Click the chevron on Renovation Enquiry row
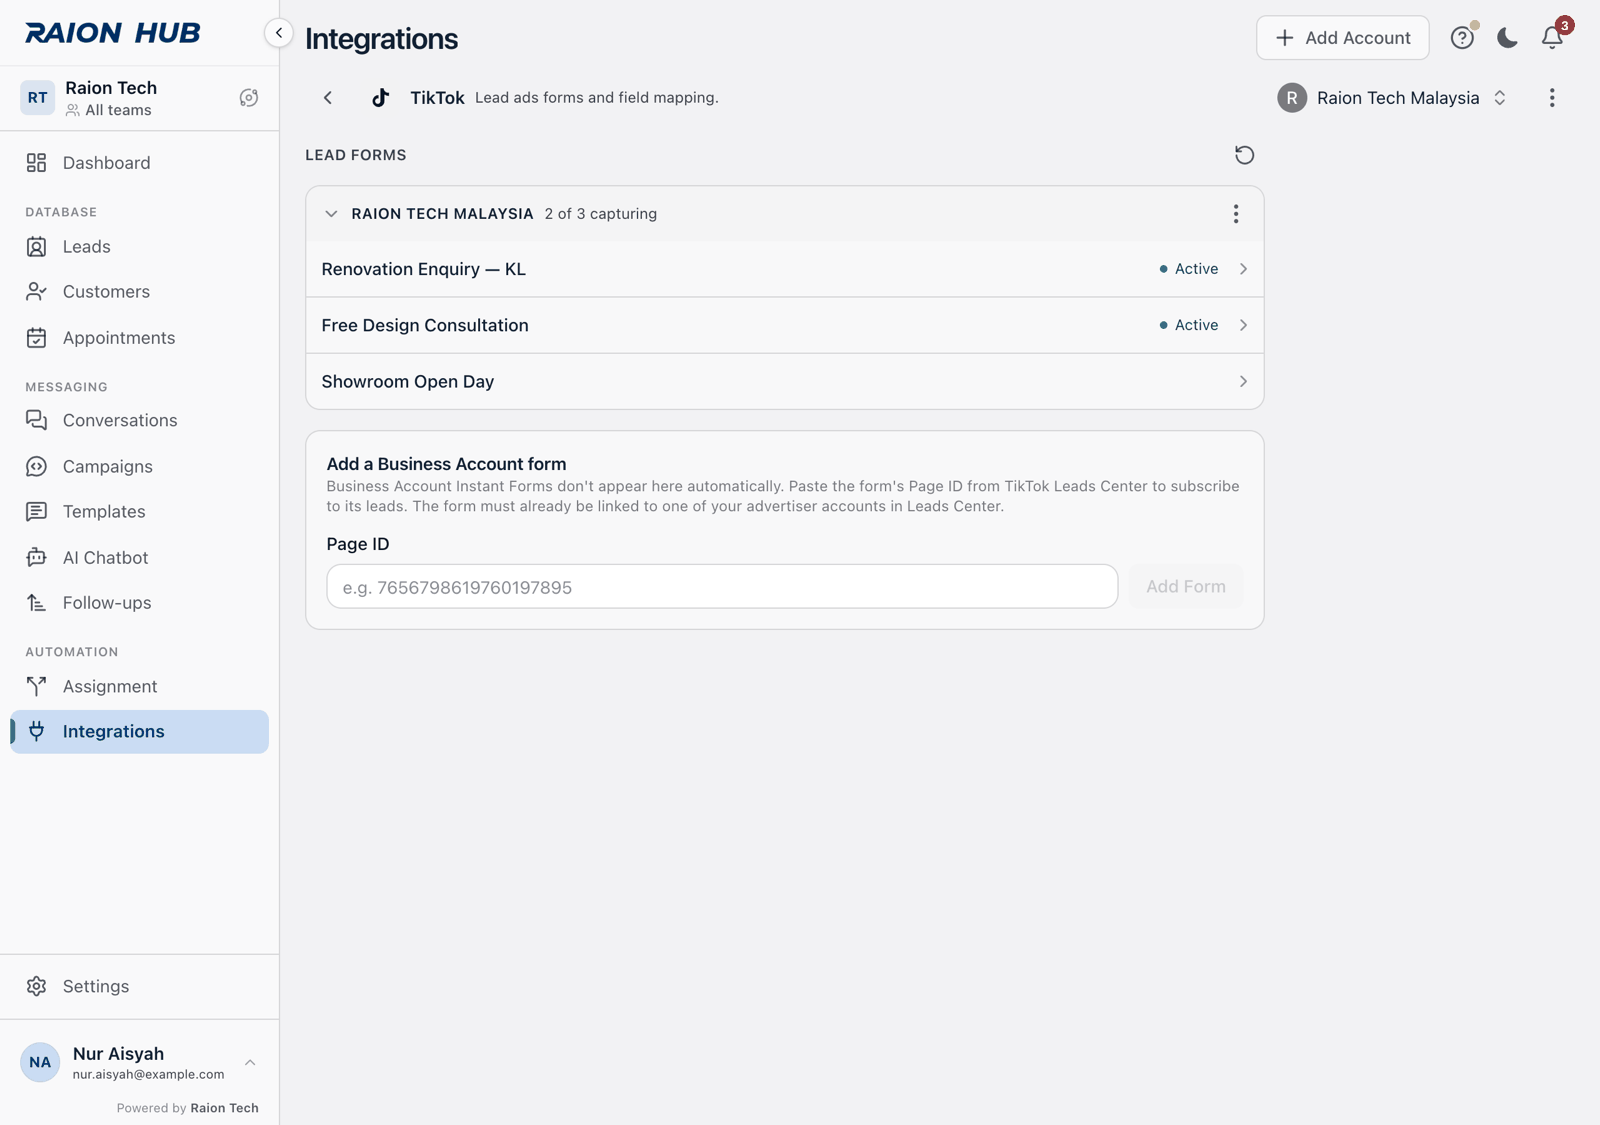The image size is (1600, 1125). pos(1243,269)
